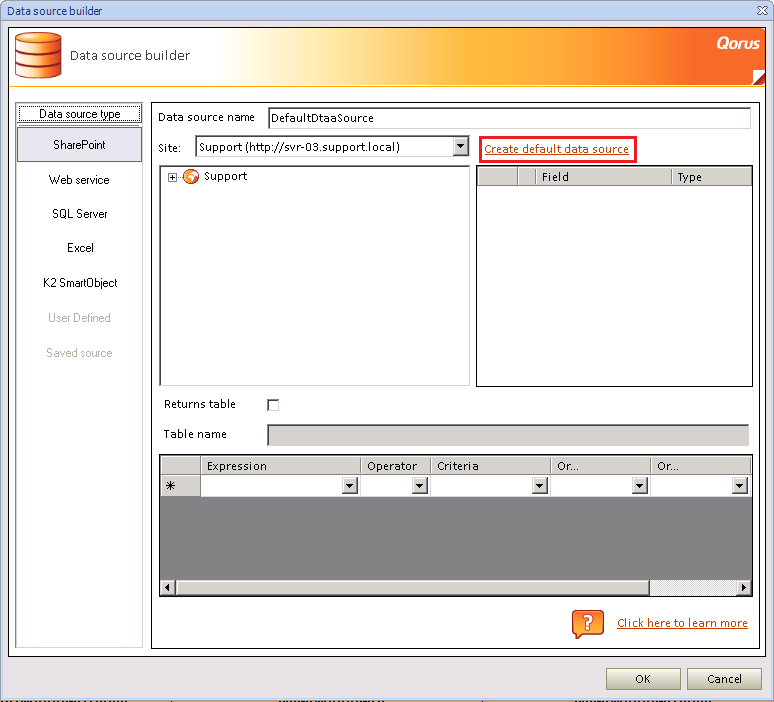Screen dimensions: 774x702
Task: Open the last Or... column dropdown
Action: [739, 486]
